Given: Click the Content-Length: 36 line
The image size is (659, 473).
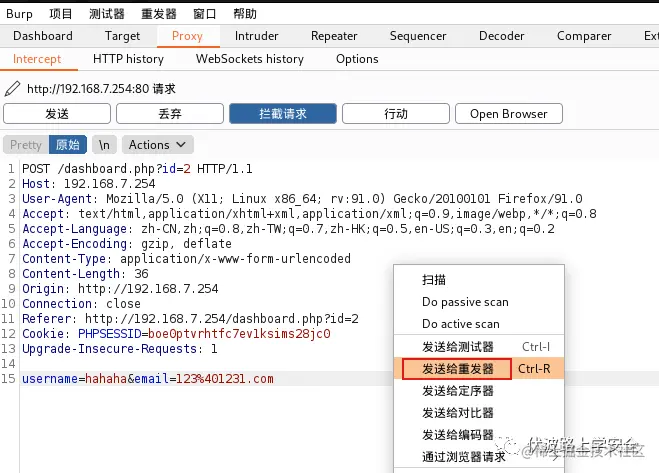Looking at the screenshot, I should point(85,274).
